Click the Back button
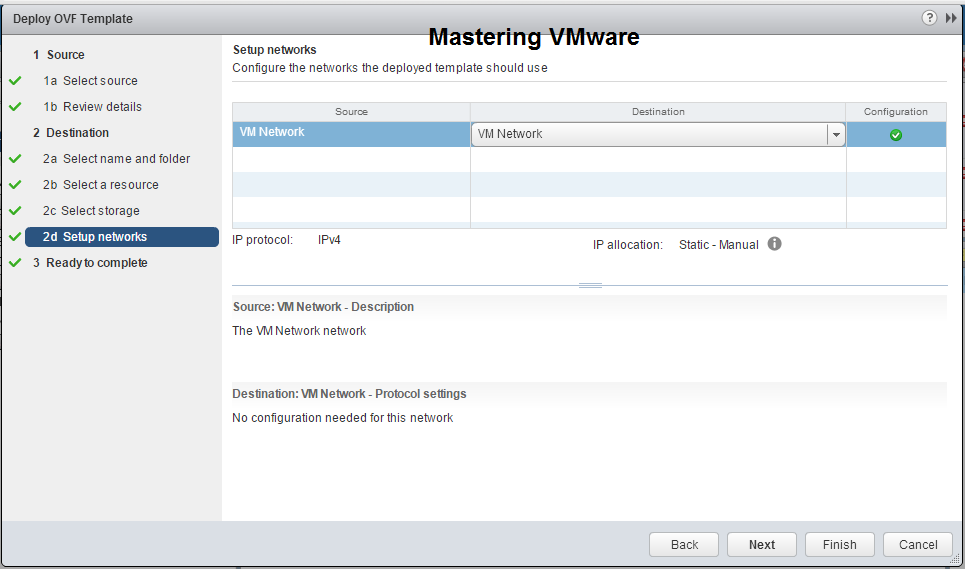 [684, 544]
